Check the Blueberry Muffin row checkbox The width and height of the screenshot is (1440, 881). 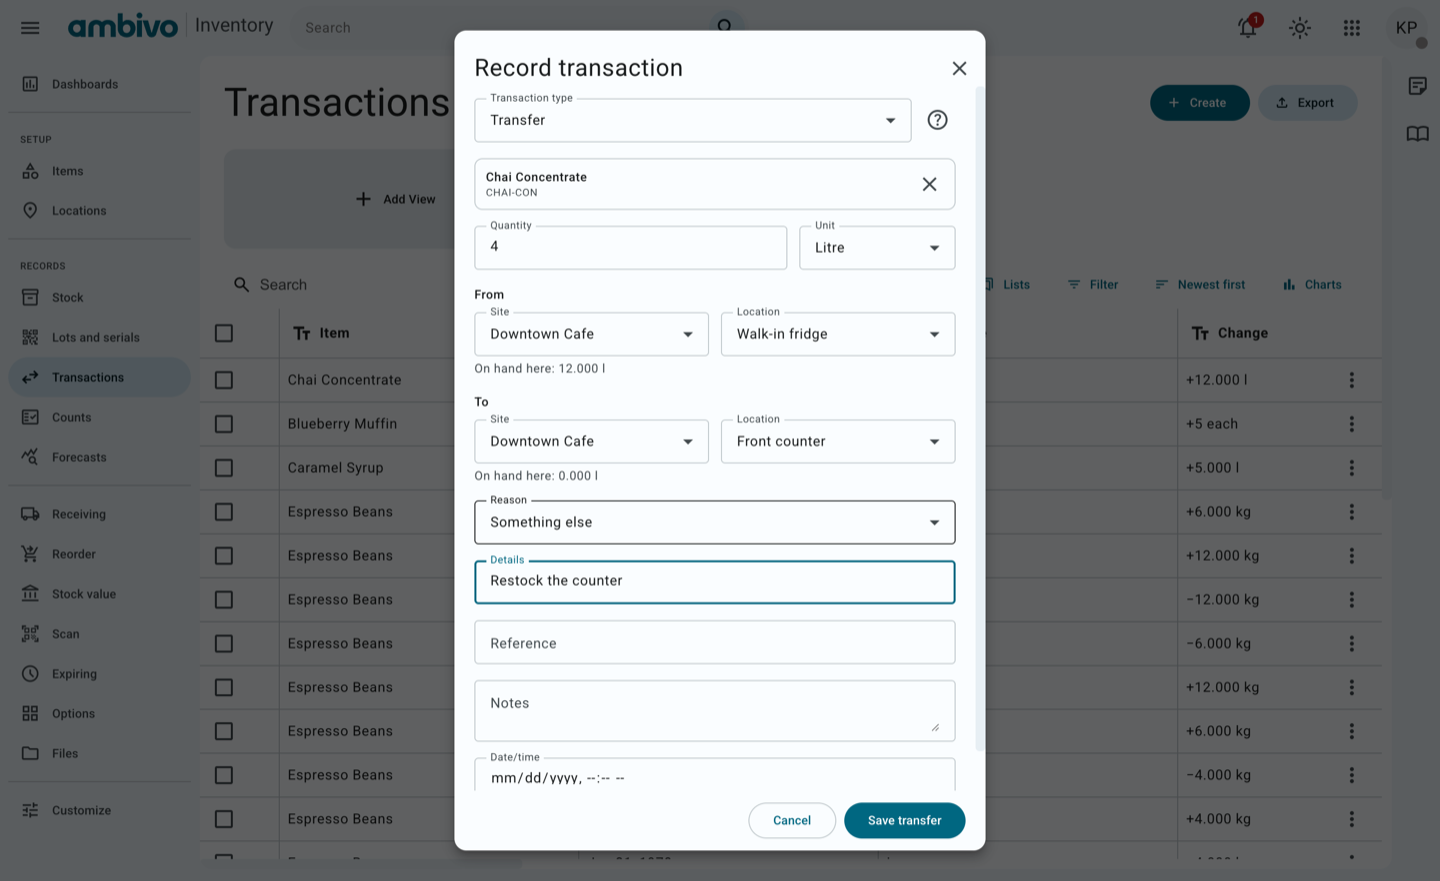click(x=224, y=424)
